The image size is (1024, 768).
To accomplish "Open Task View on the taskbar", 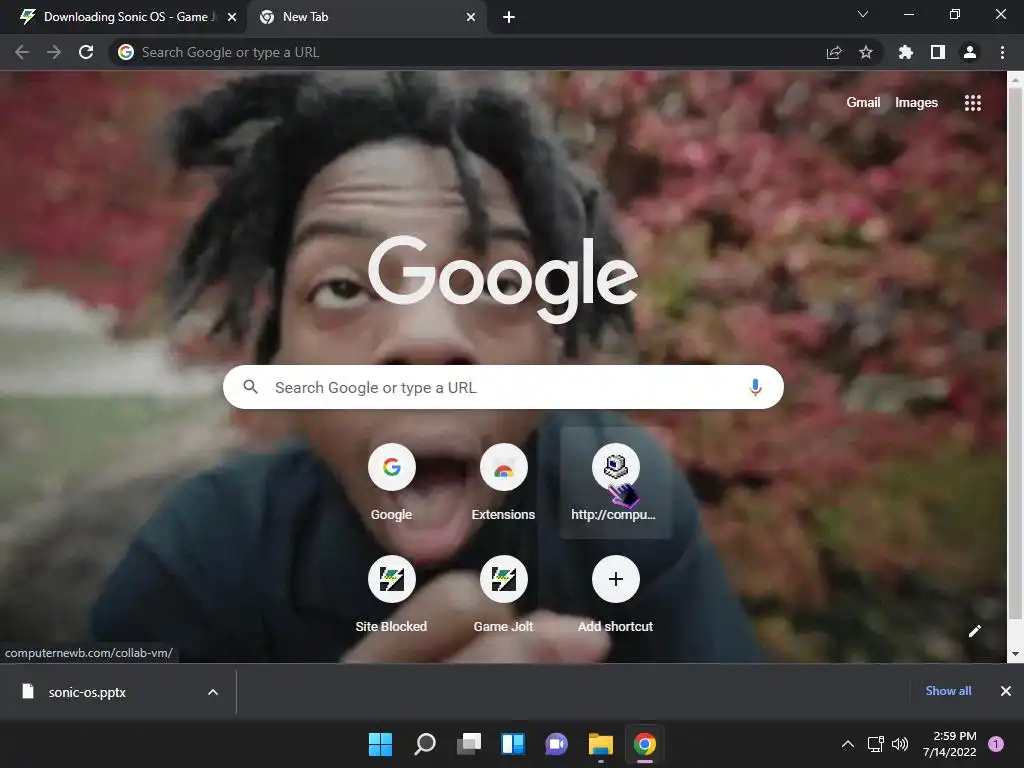I will click(469, 744).
